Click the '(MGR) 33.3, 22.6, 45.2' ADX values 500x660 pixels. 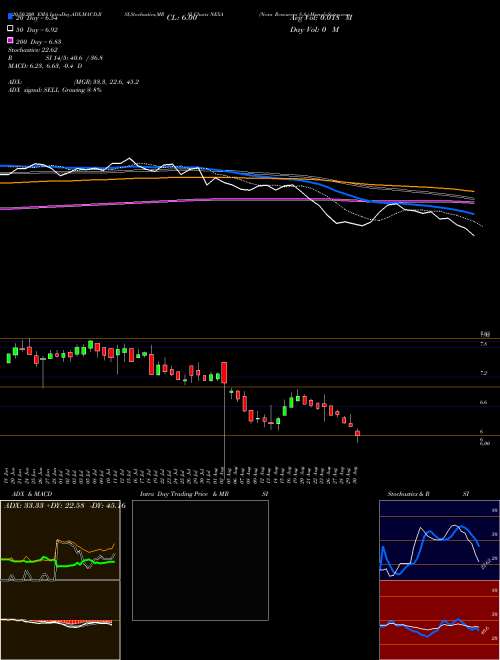[x=106, y=82]
